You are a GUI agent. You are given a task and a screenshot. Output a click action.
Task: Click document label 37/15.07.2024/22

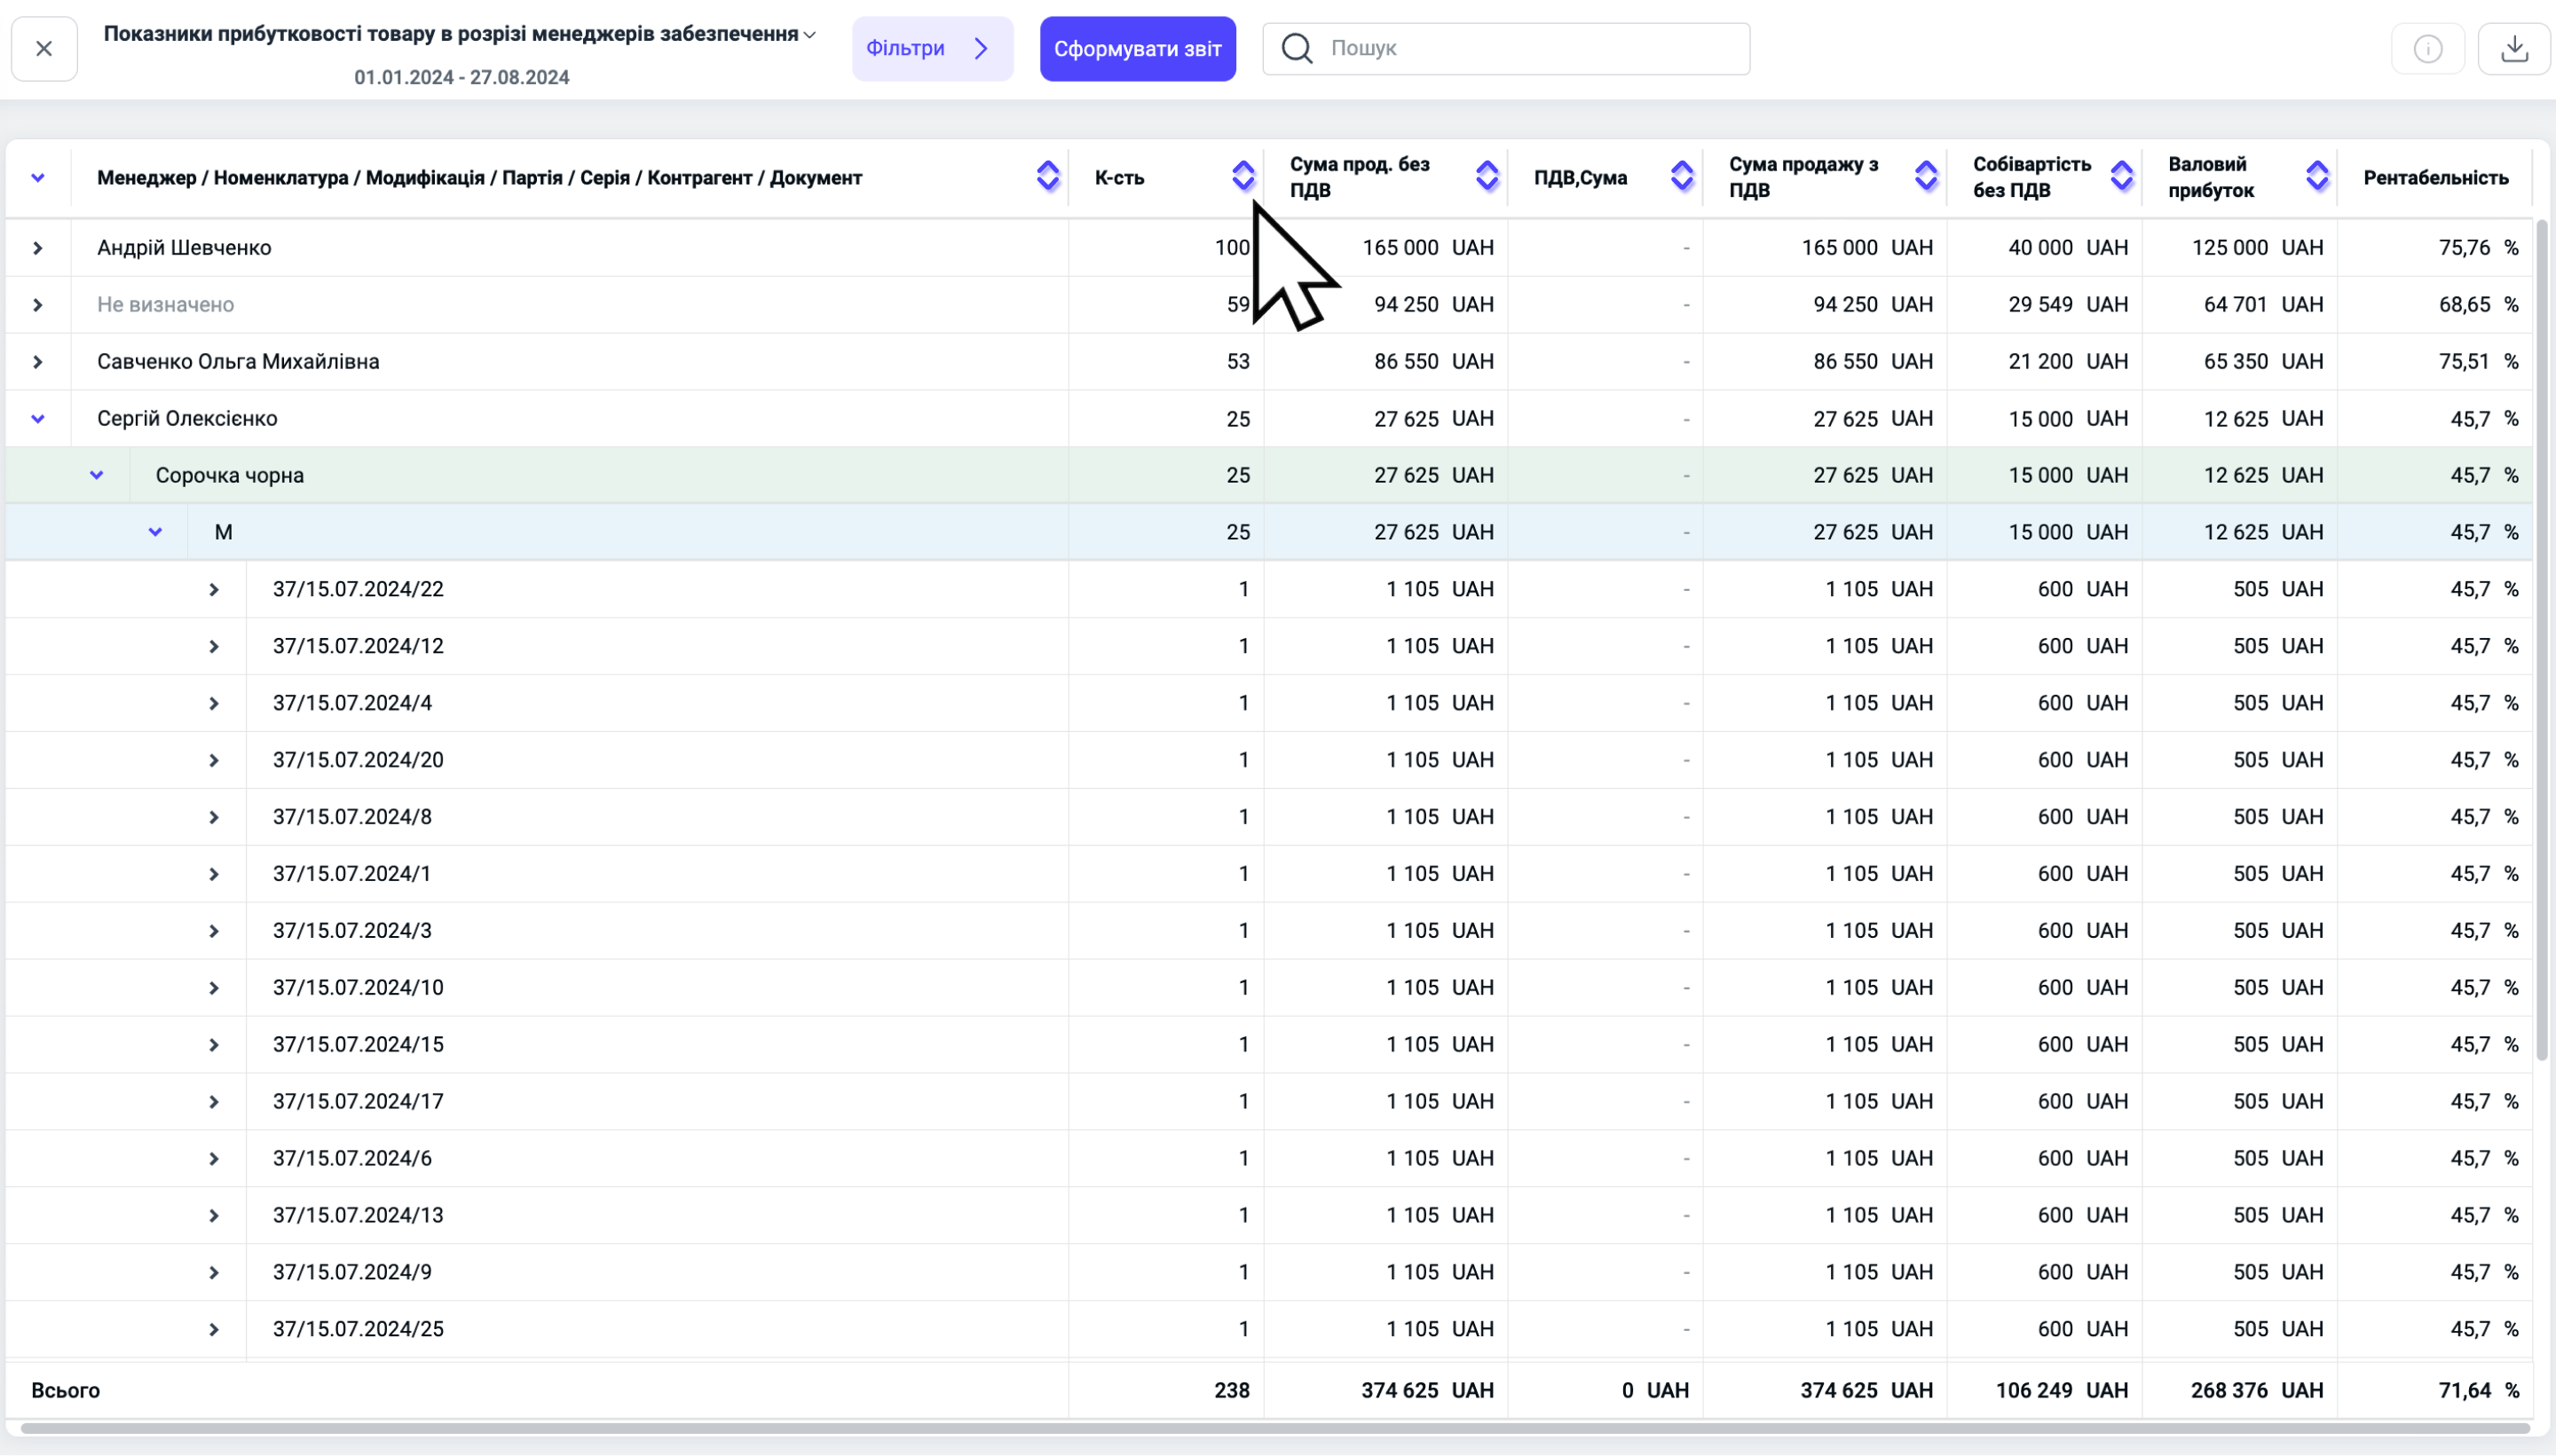358,589
